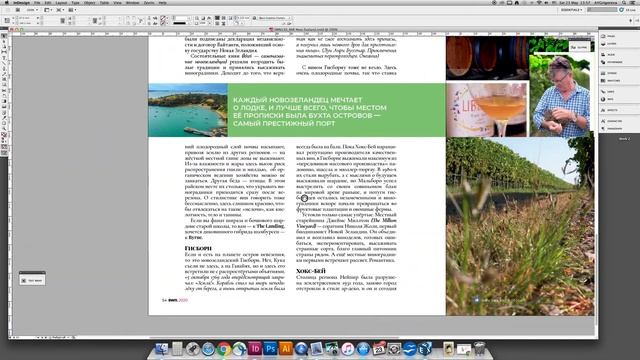The height and width of the screenshot is (360, 640).
Task: Open the File menu
Action: (x=37, y=2)
